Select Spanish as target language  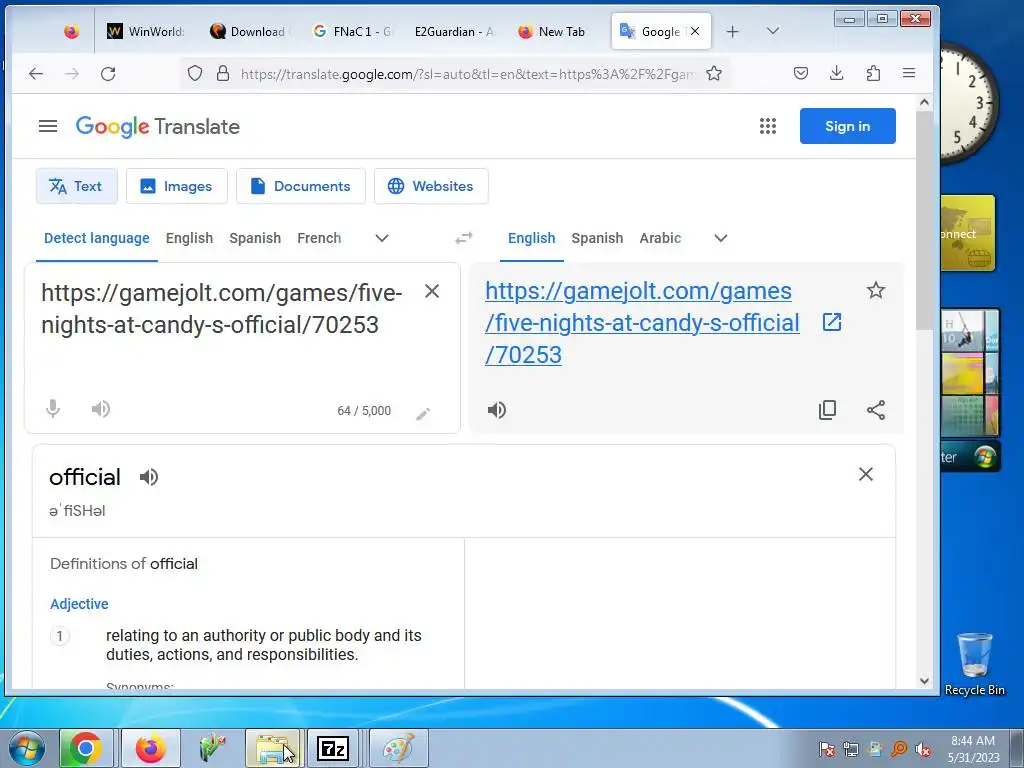click(598, 238)
